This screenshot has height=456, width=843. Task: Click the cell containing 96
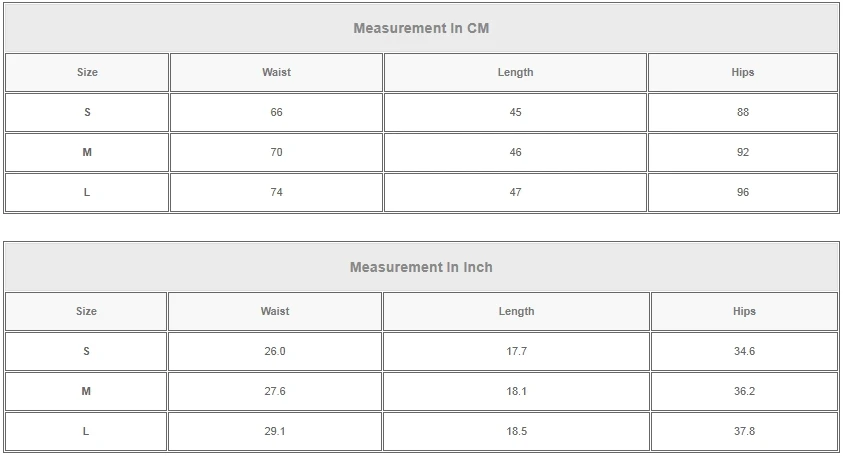click(743, 192)
